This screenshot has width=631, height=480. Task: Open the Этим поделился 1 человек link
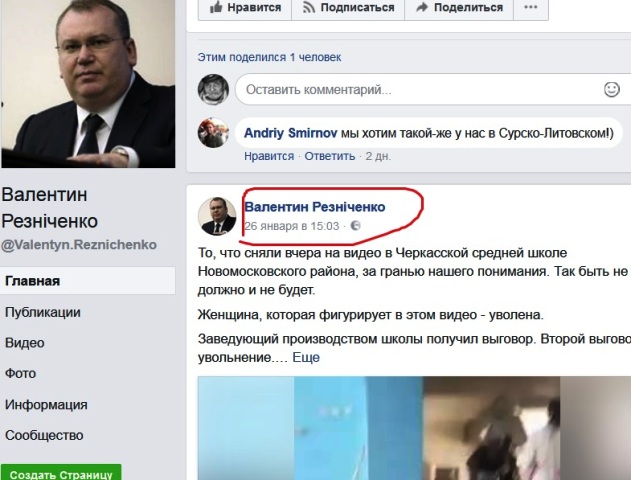[269, 57]
